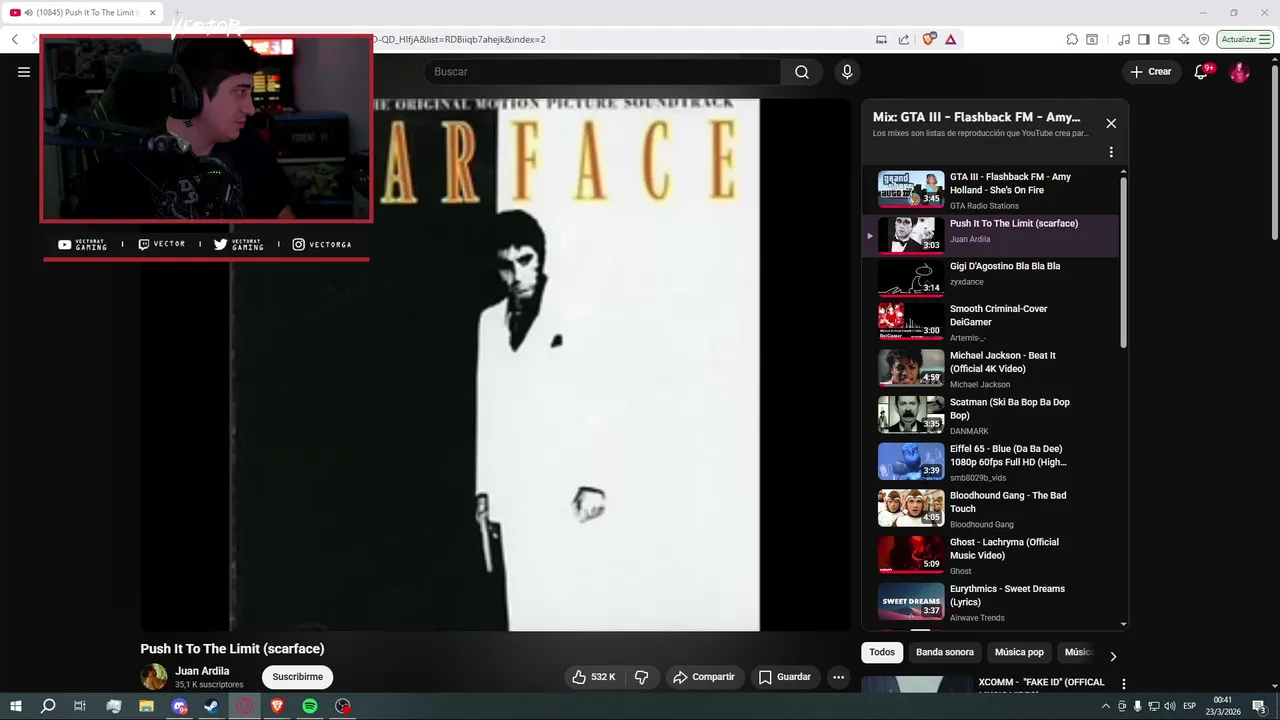The width and height of the screenshot is (1280, 720).
Task: Click the Compartir button
Action: (704, 677)
